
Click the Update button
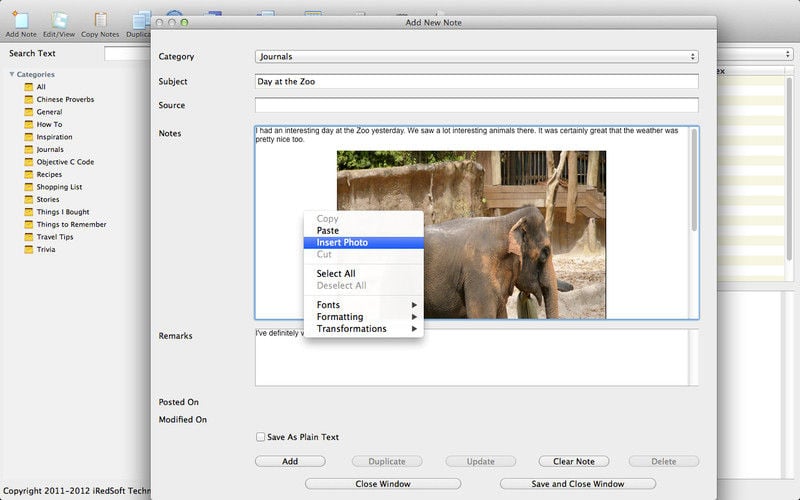coord(480,461)
